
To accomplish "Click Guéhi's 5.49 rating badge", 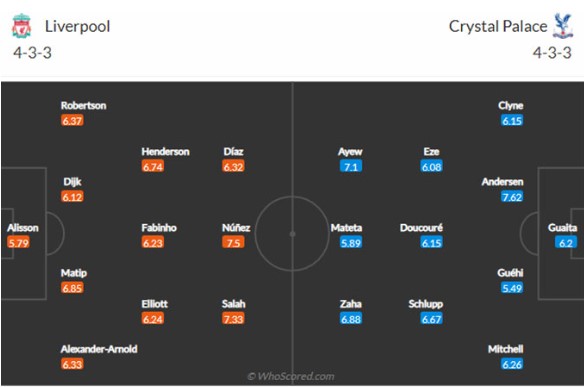I will point(512,288).
